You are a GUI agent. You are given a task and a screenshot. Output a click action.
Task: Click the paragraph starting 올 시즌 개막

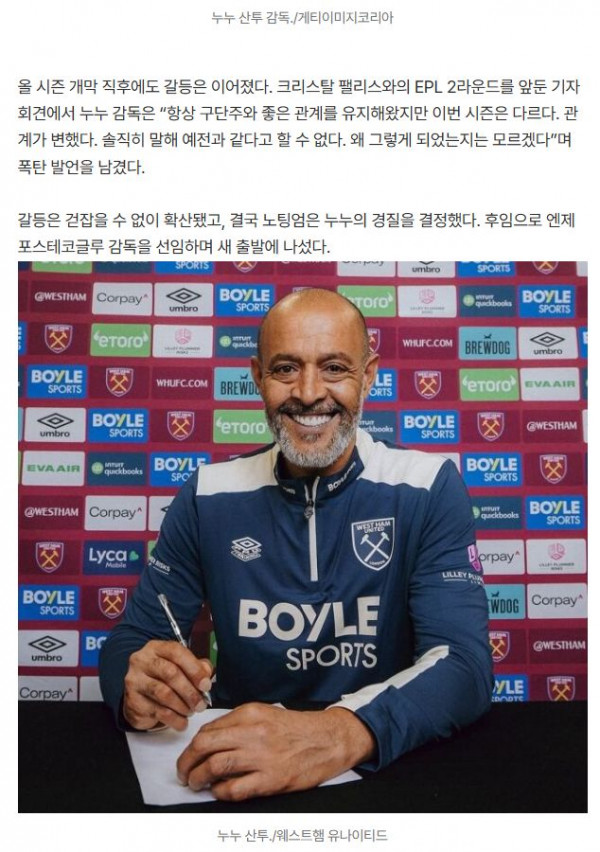298,127
